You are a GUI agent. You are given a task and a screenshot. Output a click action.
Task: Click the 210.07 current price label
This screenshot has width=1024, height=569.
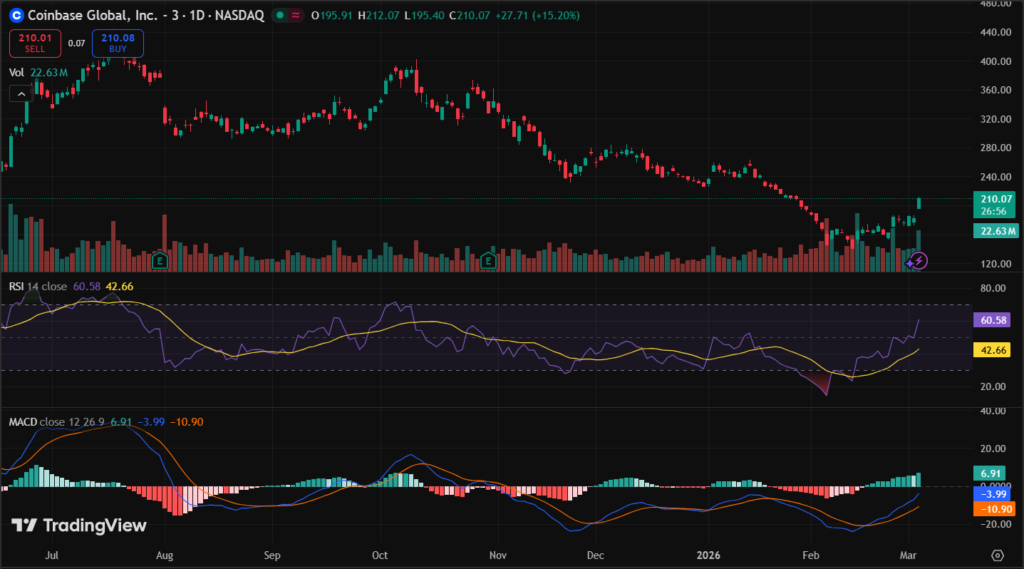(997, 198)
